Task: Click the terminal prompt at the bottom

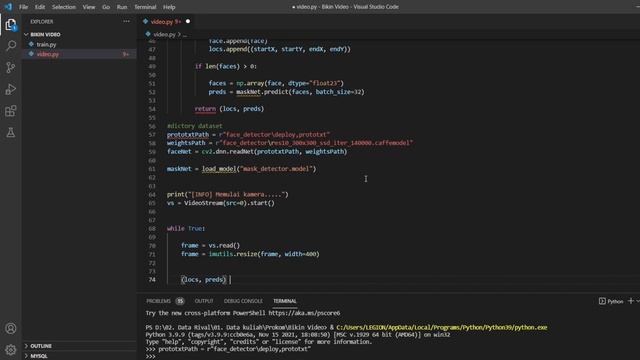Action: [151, 356]
